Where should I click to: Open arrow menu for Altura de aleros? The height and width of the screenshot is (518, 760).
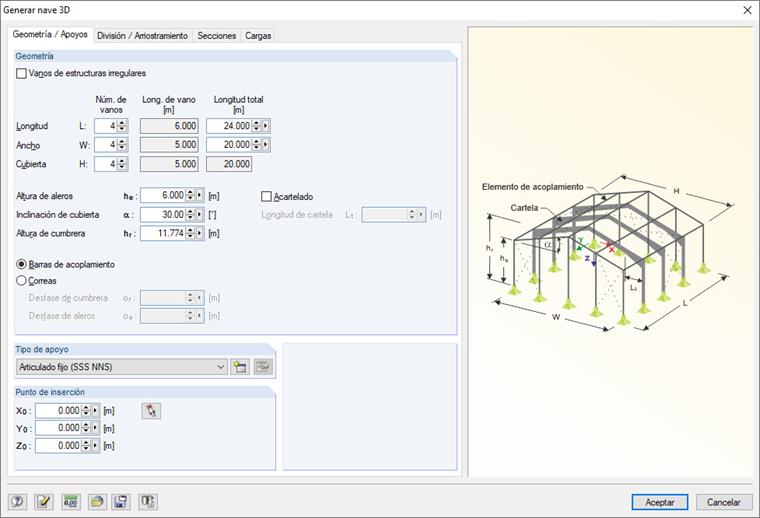click(200, 195)
